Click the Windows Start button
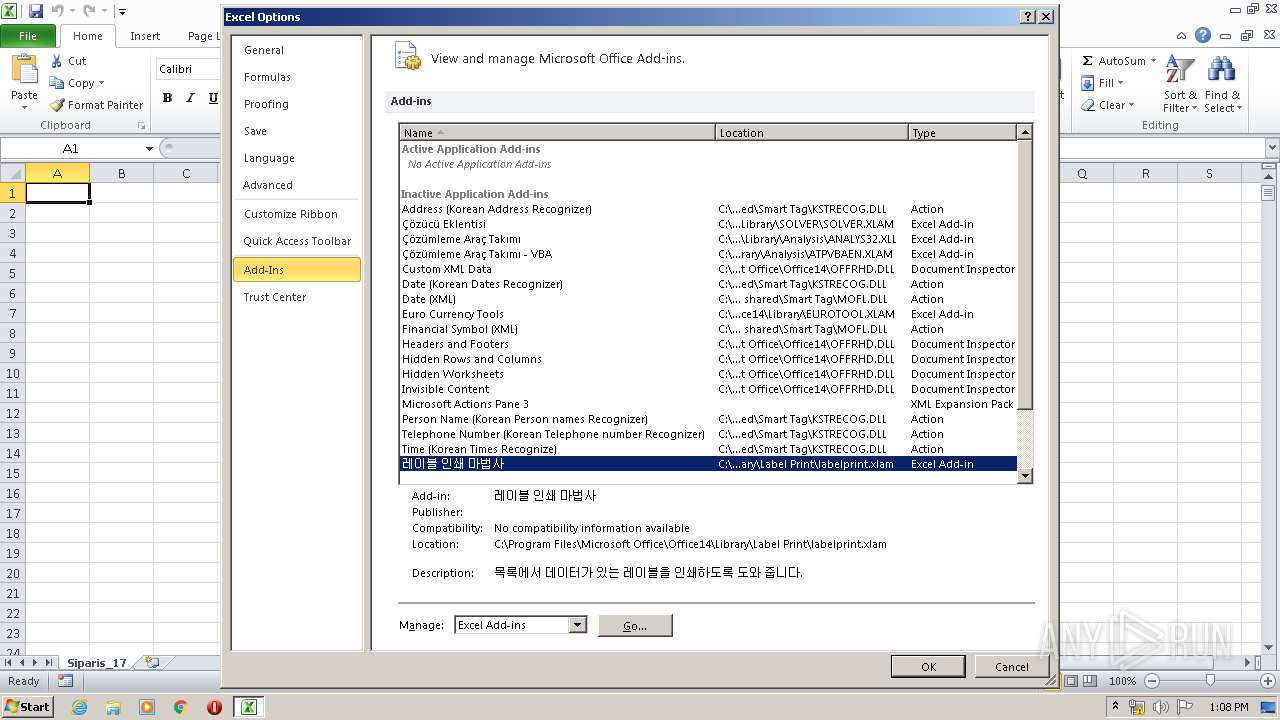 [27, 707]
